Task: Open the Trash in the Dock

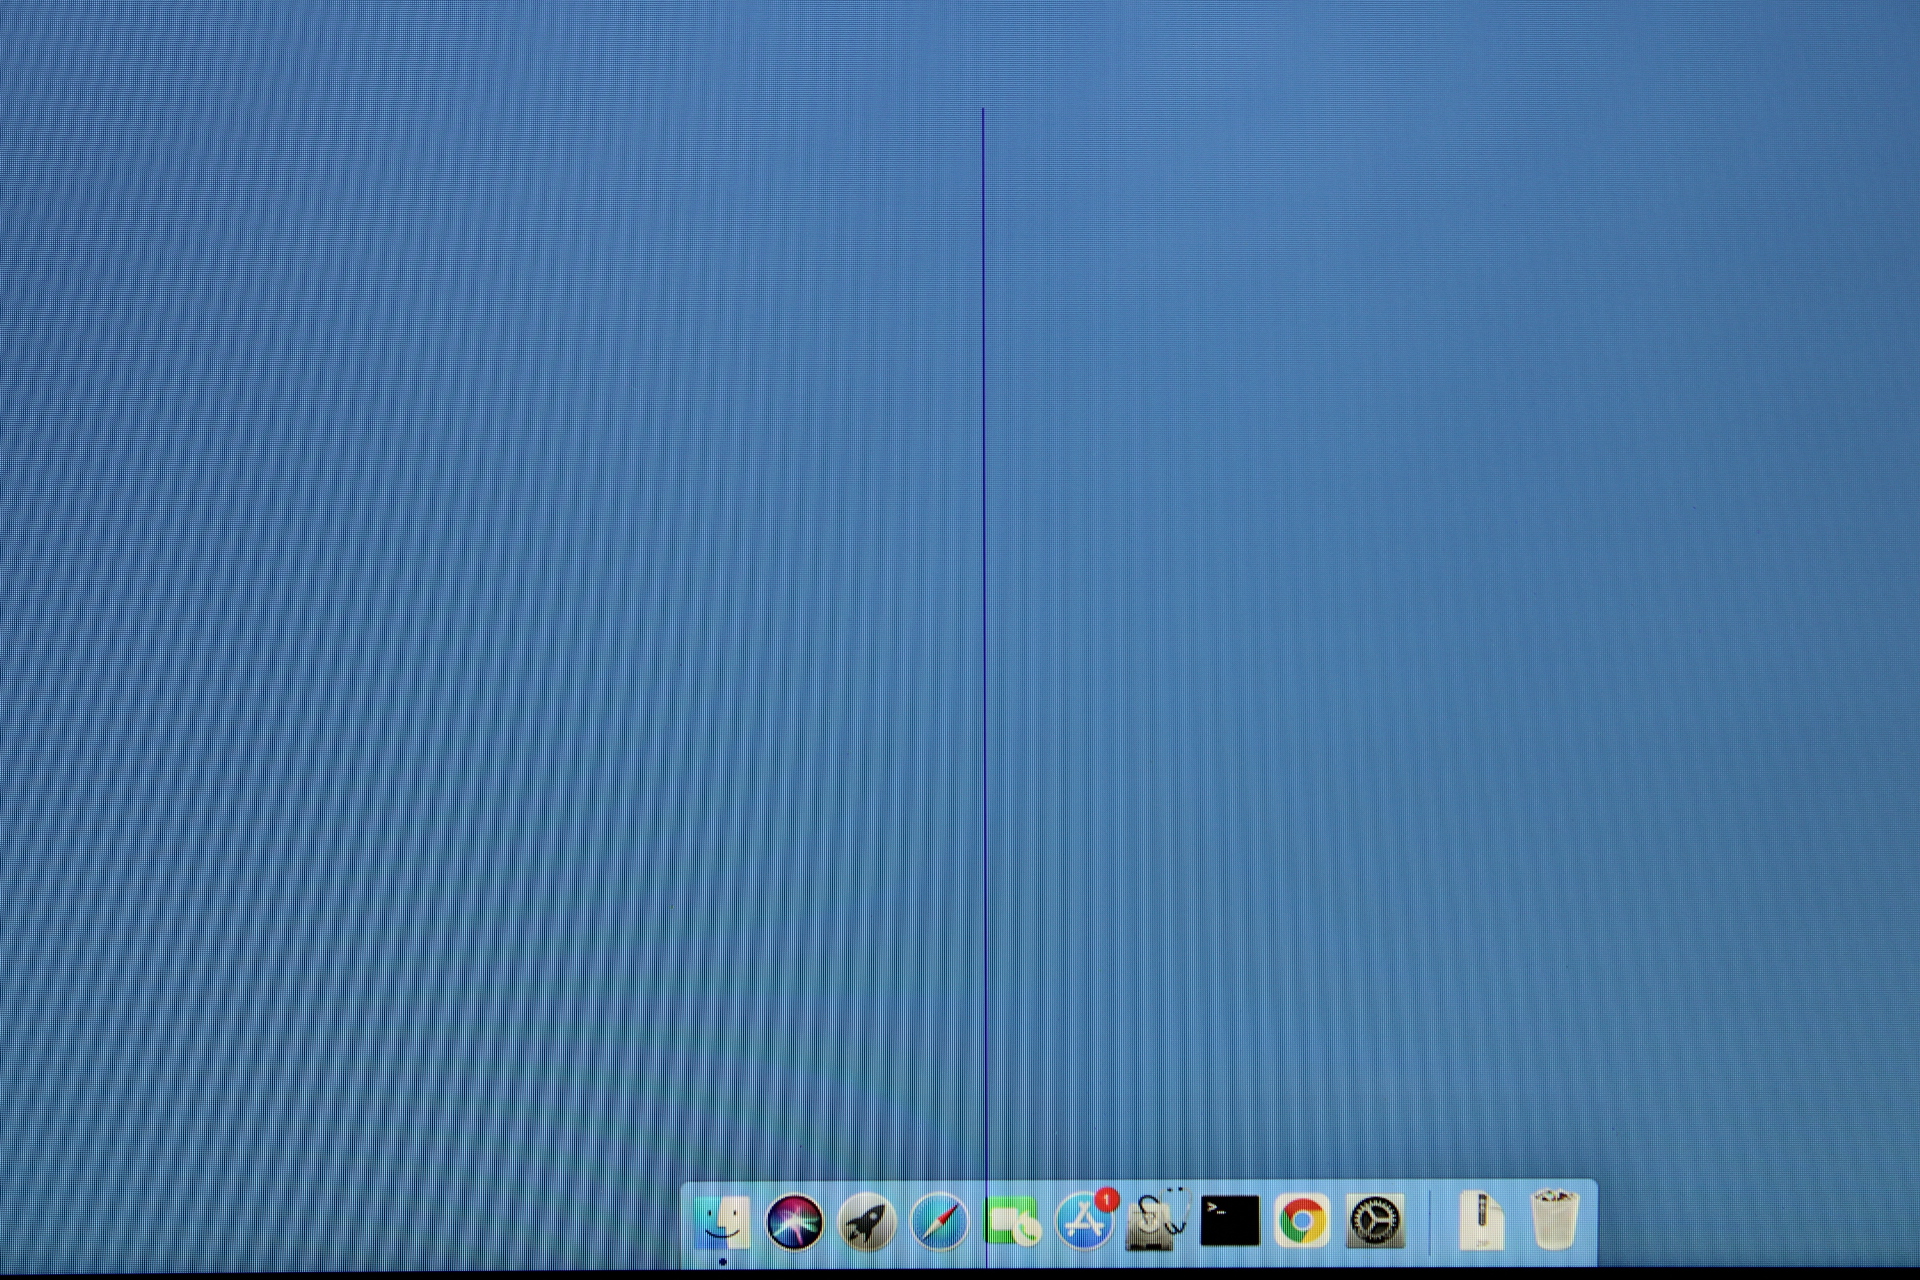Action: 1555,1219
